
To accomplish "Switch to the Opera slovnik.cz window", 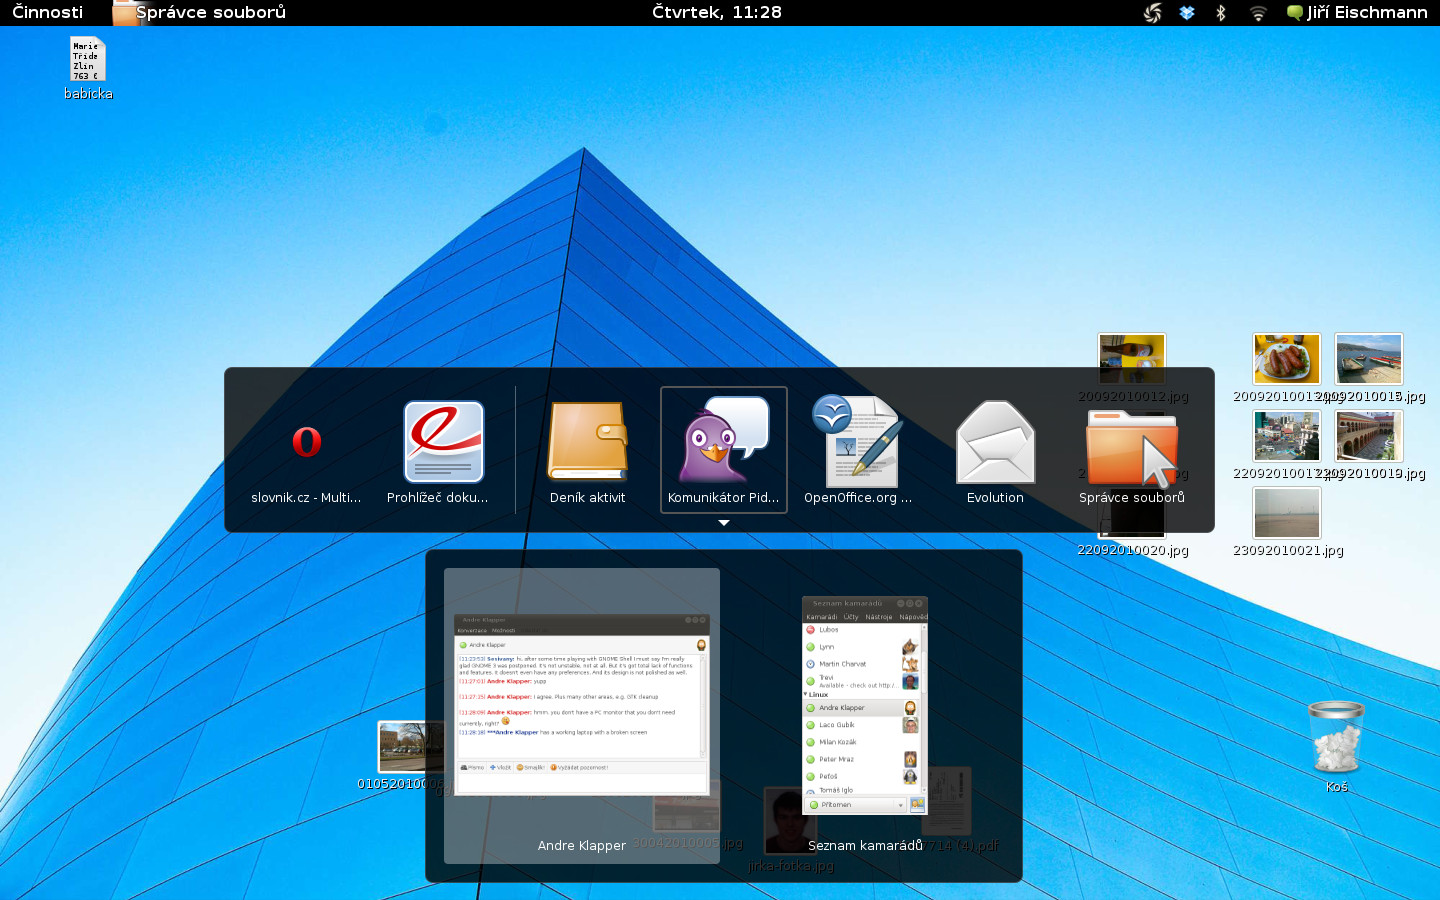I will click(x=306, y=450).
